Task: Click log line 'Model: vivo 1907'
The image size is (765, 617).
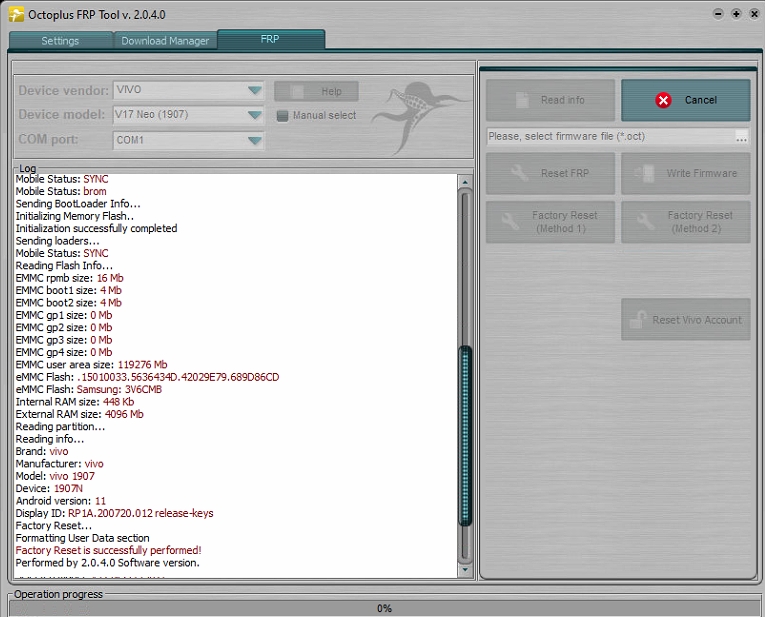Action: tap(55, 476)
